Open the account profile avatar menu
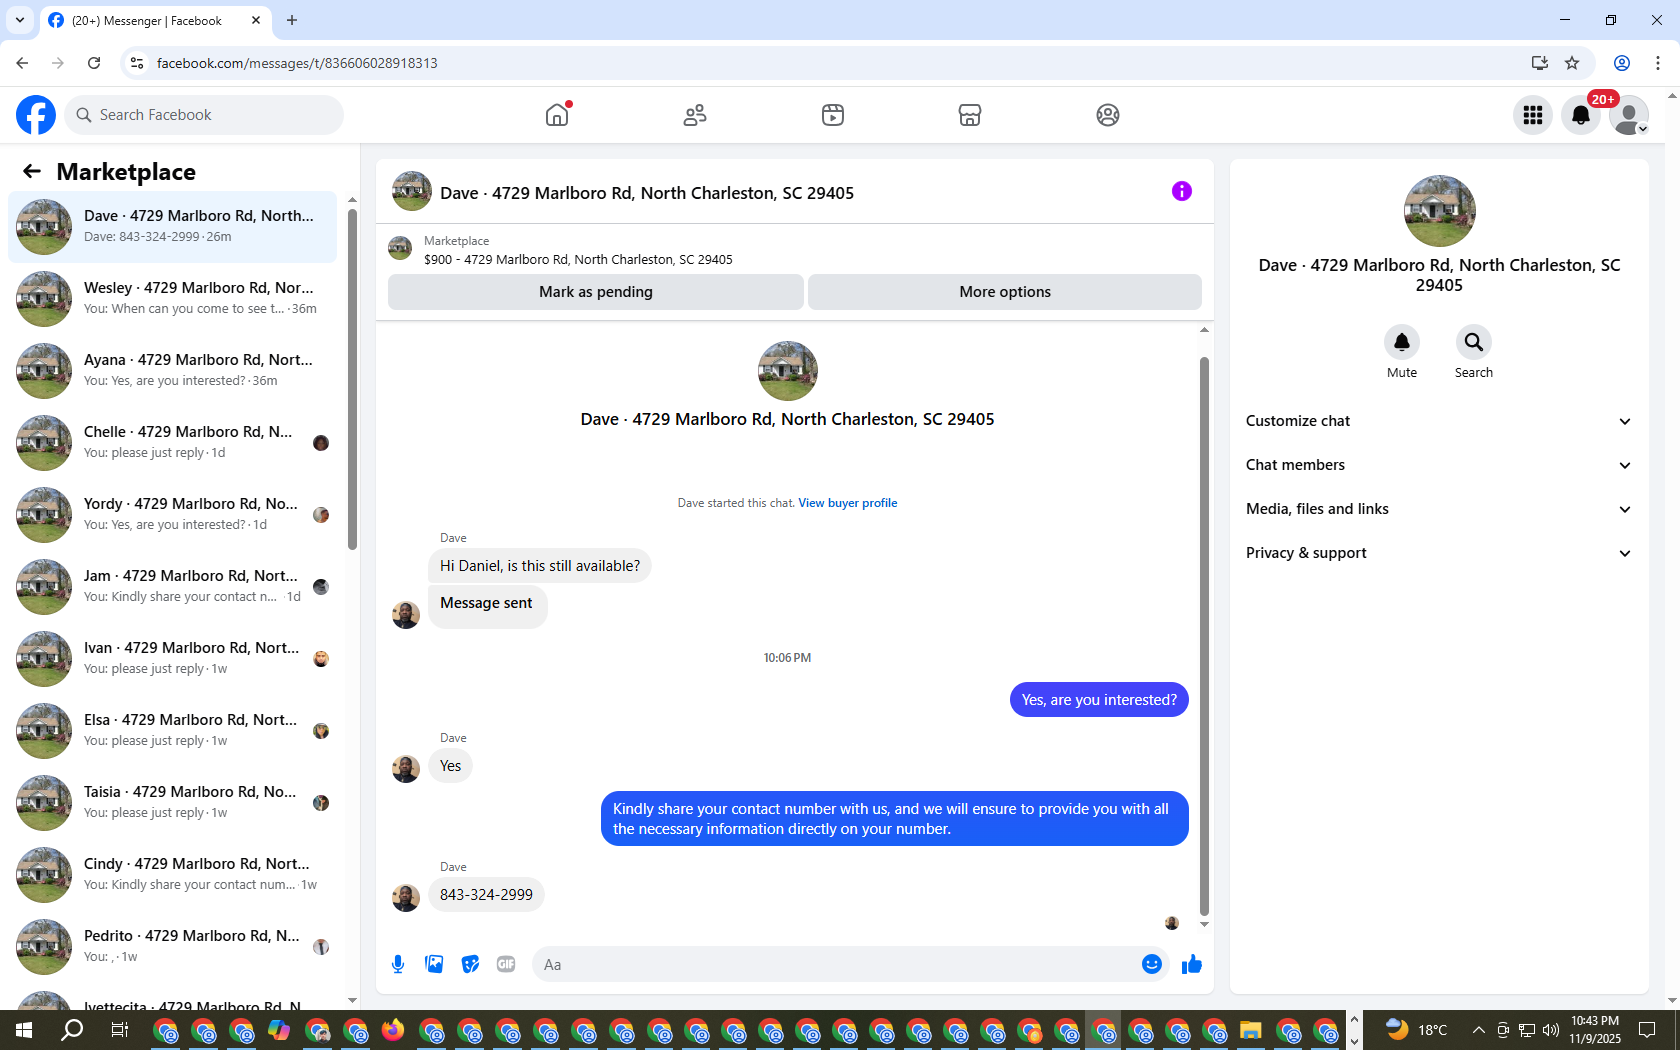Viewport: 1680px width, 1050px height. (x=1629, y=115)
